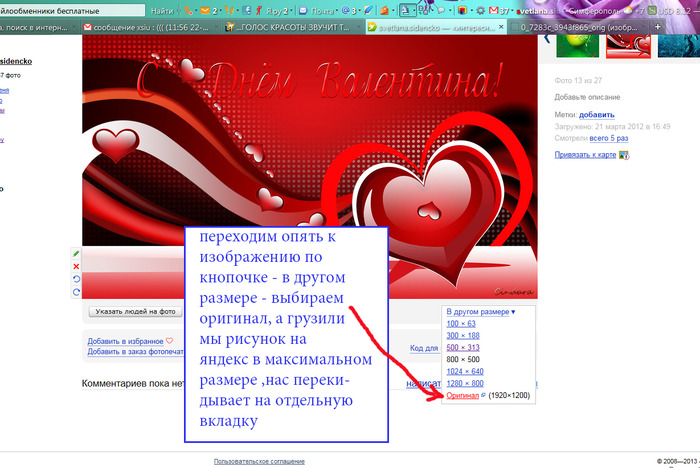Open the всего 5 раз views link
The height and width of the screenshot is (468, 700).
tap(606, 137)
